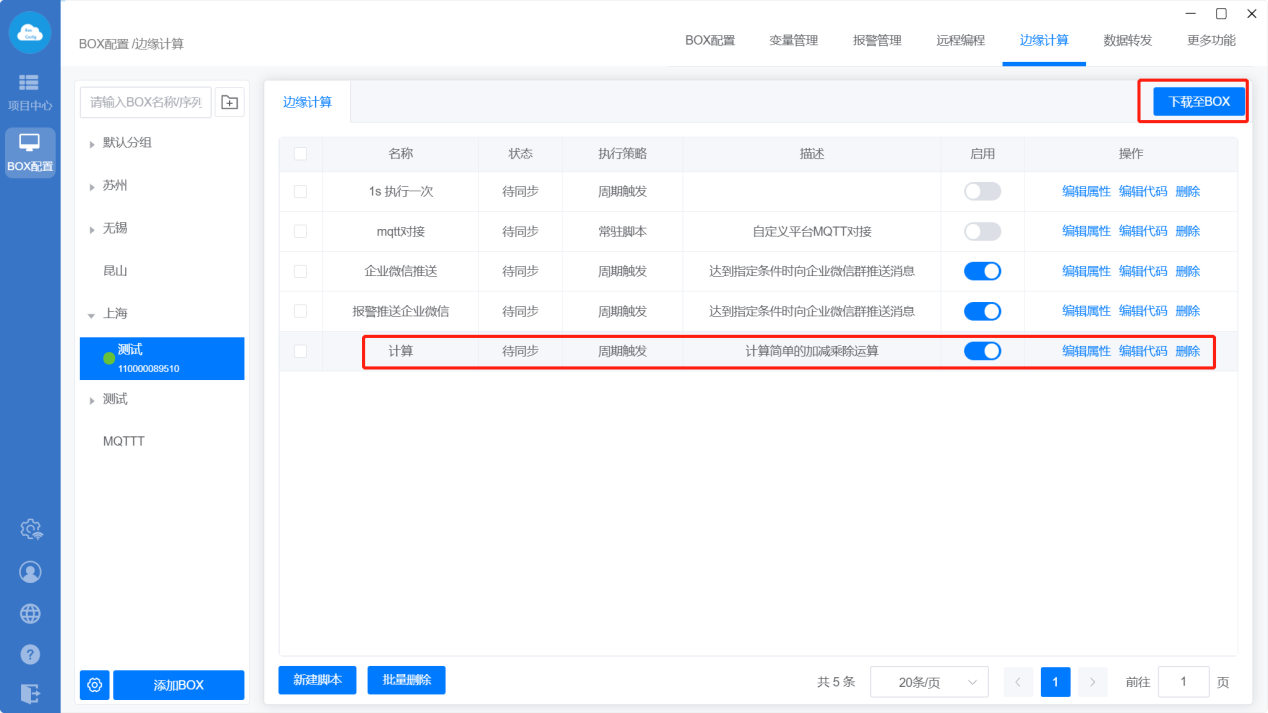
Task: Switch to the 变量管理 tab
Action: pyautogui.click(x=793, y=41)
